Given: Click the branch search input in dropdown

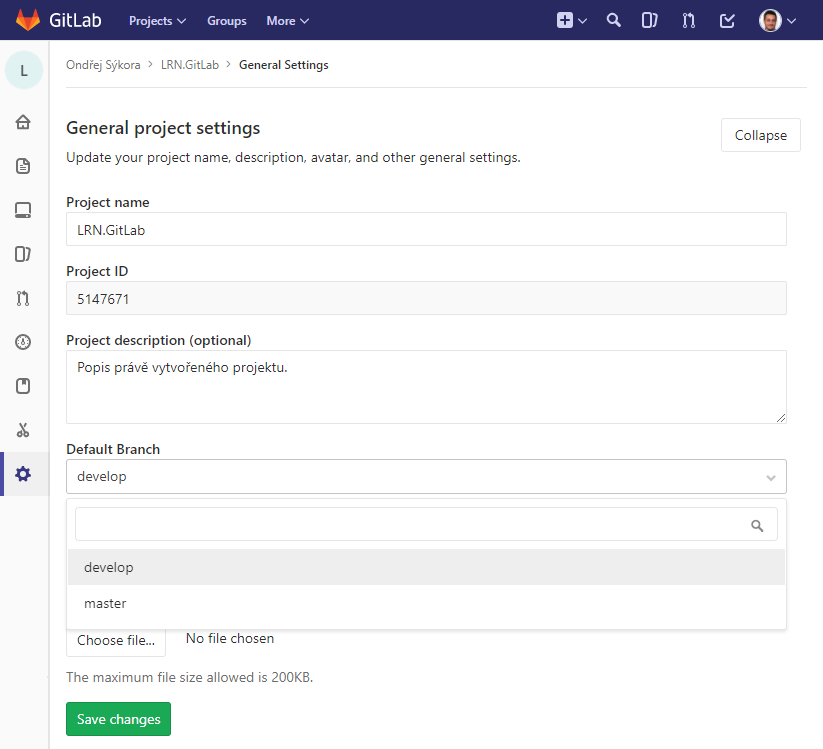Looking at the screenshot, I should pos(426,524).
